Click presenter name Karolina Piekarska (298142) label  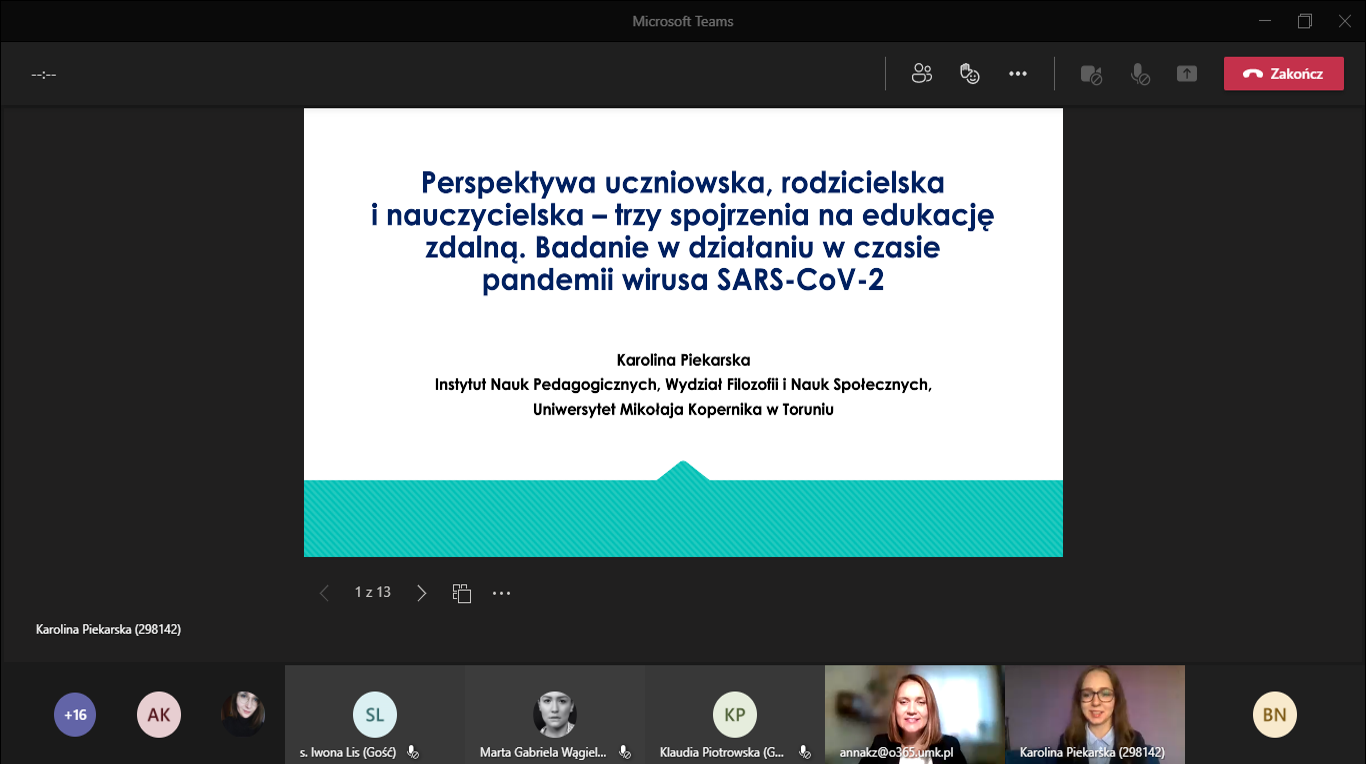coord(108,629)
